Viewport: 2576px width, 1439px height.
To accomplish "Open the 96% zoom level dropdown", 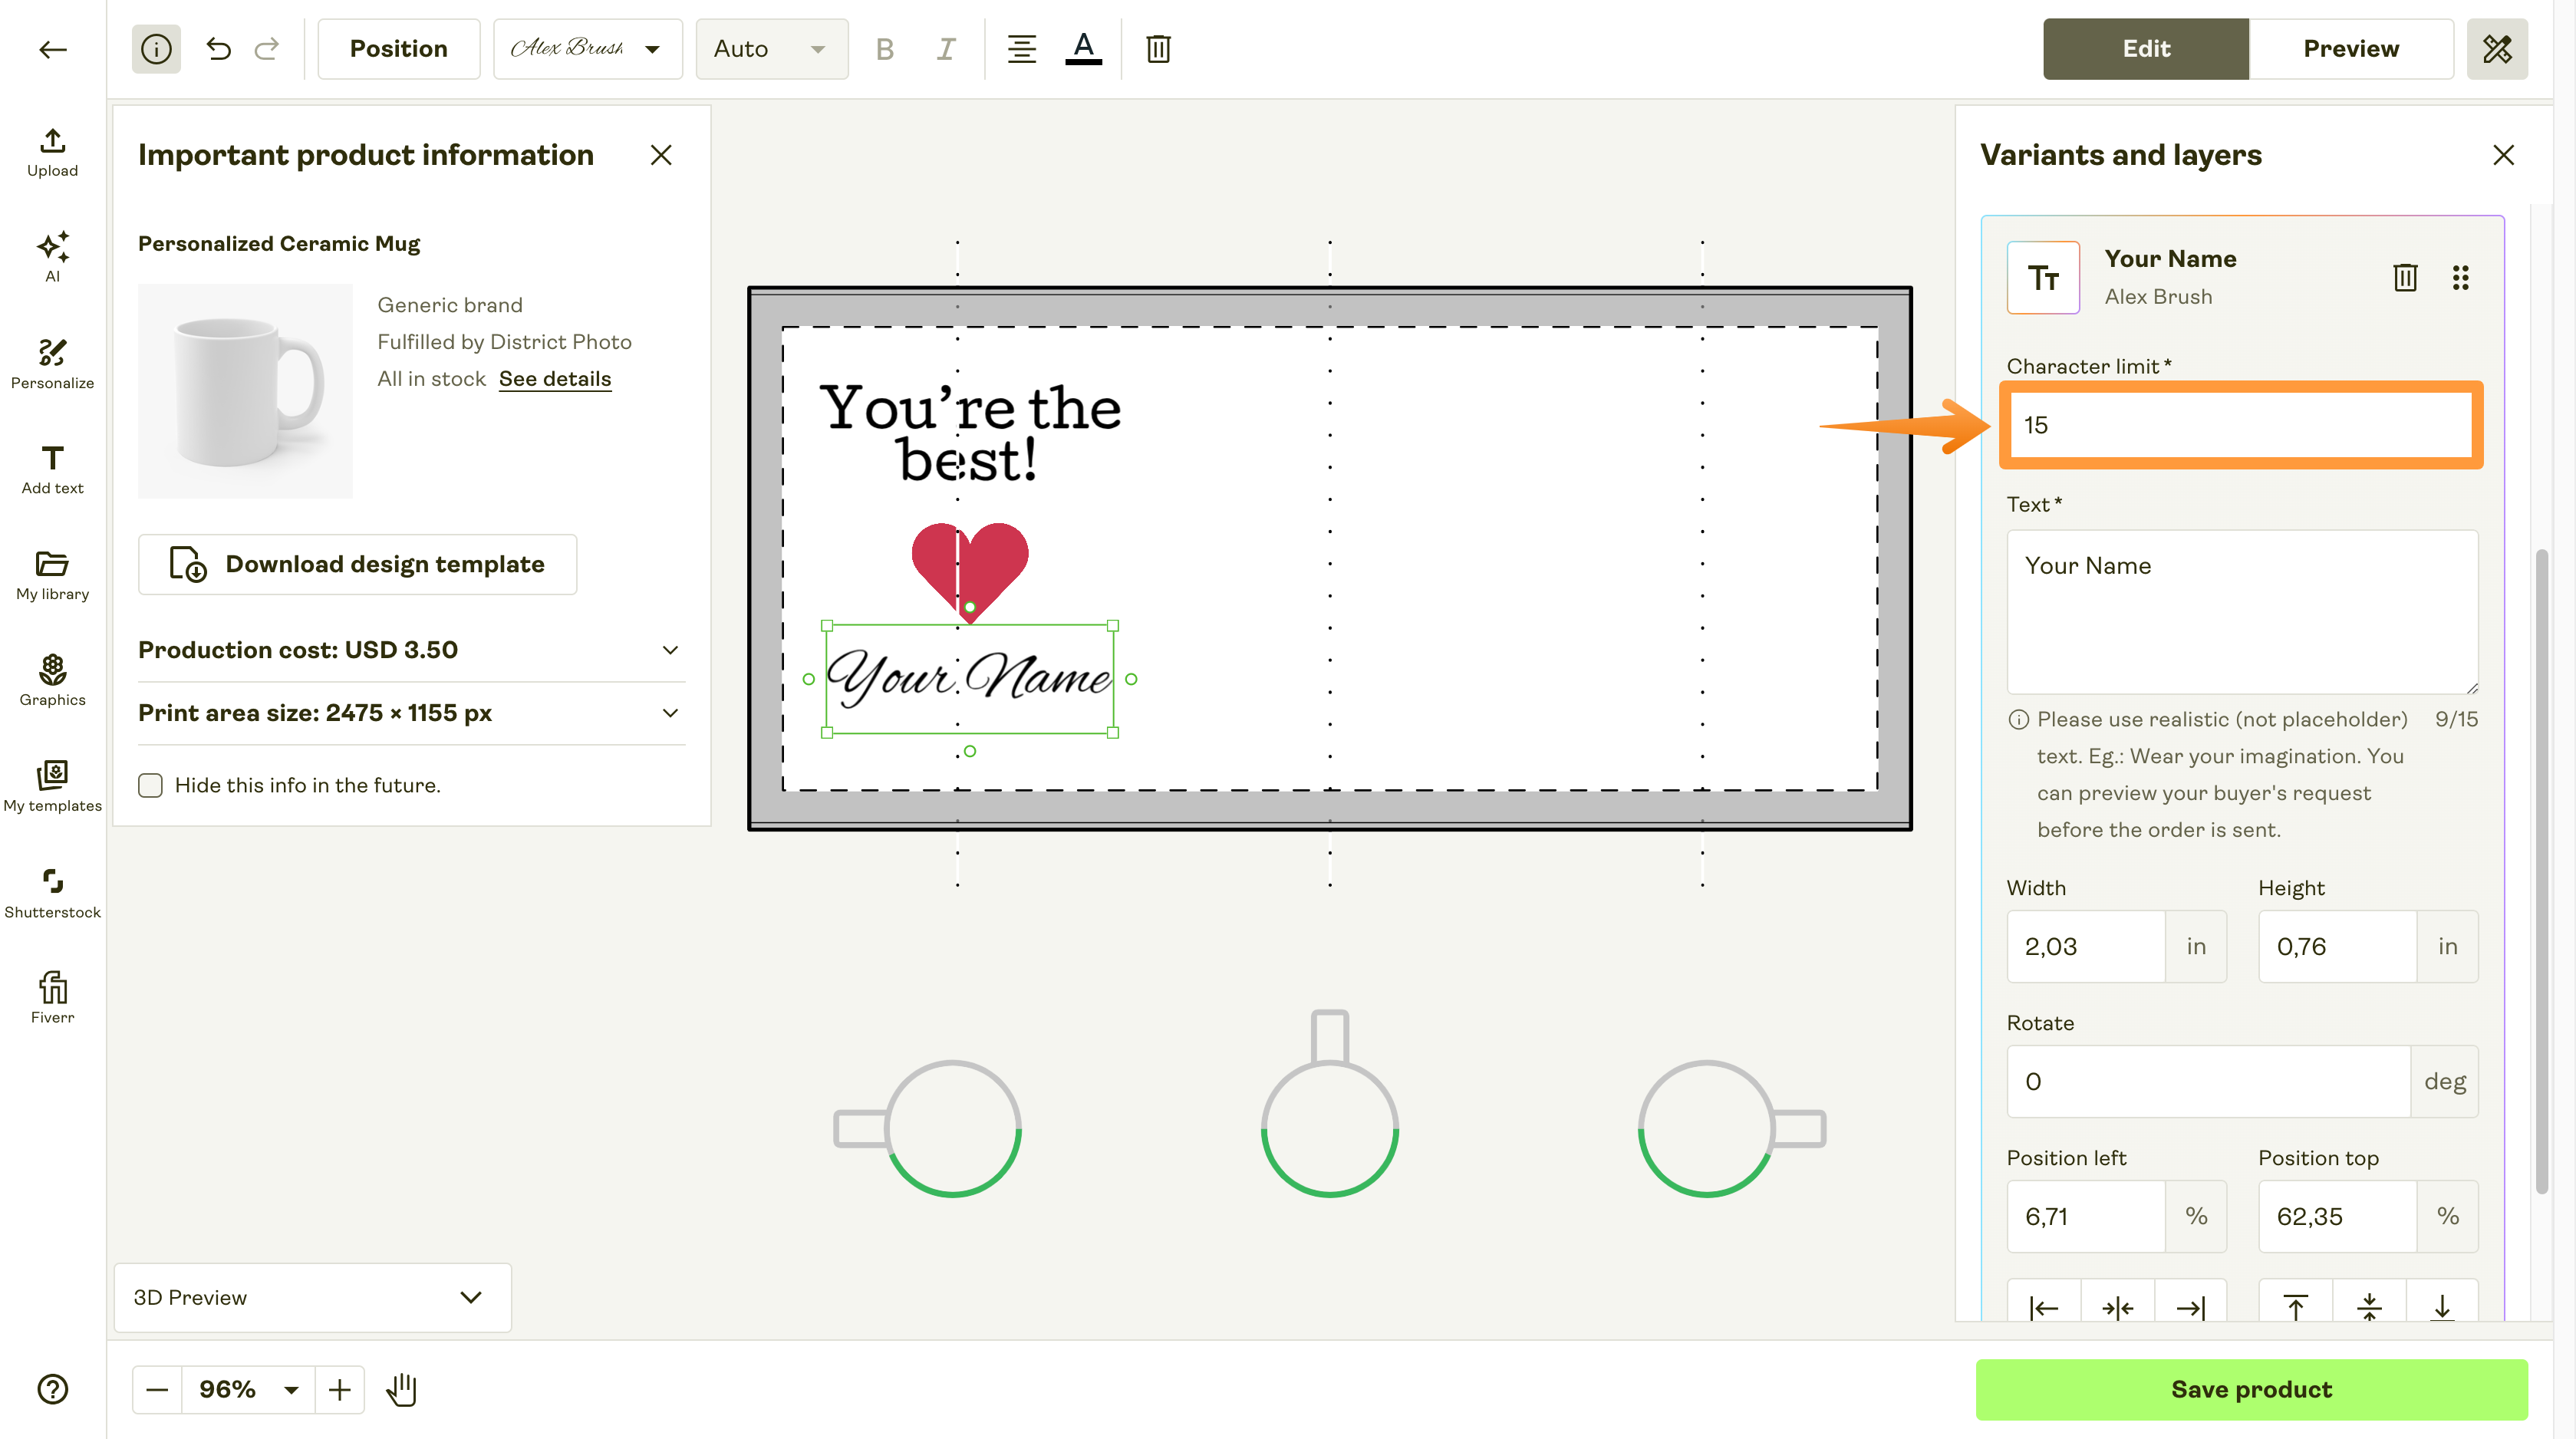I will pos(248,1389).
